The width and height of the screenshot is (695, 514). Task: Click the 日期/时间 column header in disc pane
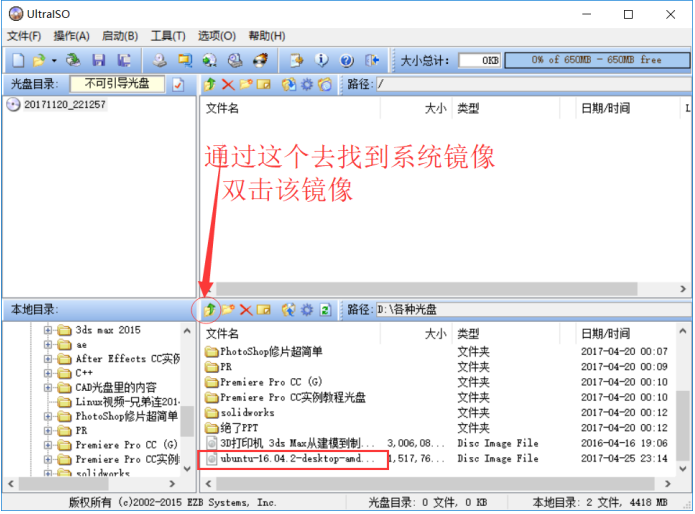tap(605, 108)
